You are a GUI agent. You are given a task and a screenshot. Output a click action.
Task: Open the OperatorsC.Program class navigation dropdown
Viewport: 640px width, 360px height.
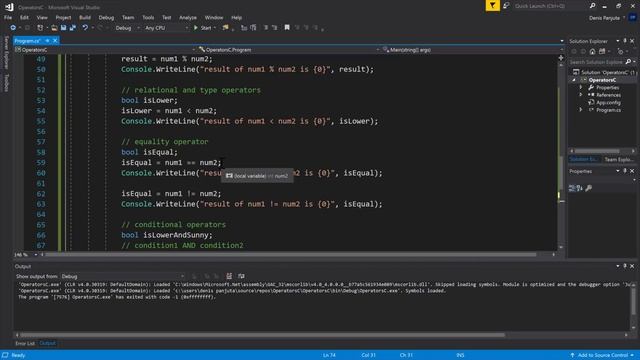289,50
